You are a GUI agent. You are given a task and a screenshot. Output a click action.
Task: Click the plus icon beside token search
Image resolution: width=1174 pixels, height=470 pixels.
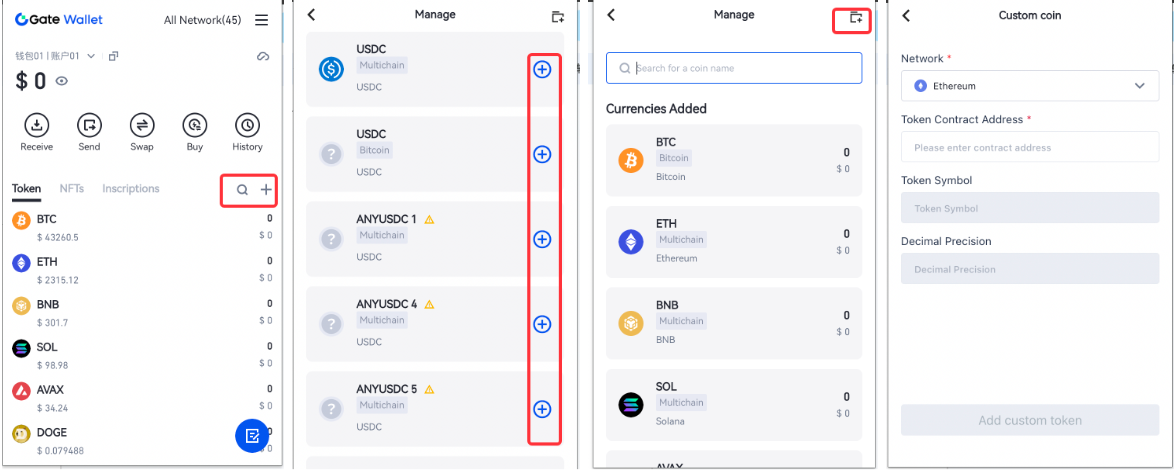pyautogui.click(x=266, y=189)
